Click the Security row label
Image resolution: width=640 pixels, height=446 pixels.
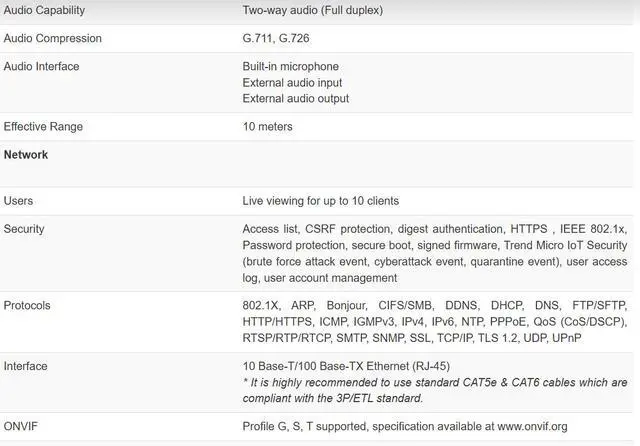coord(24,229)
